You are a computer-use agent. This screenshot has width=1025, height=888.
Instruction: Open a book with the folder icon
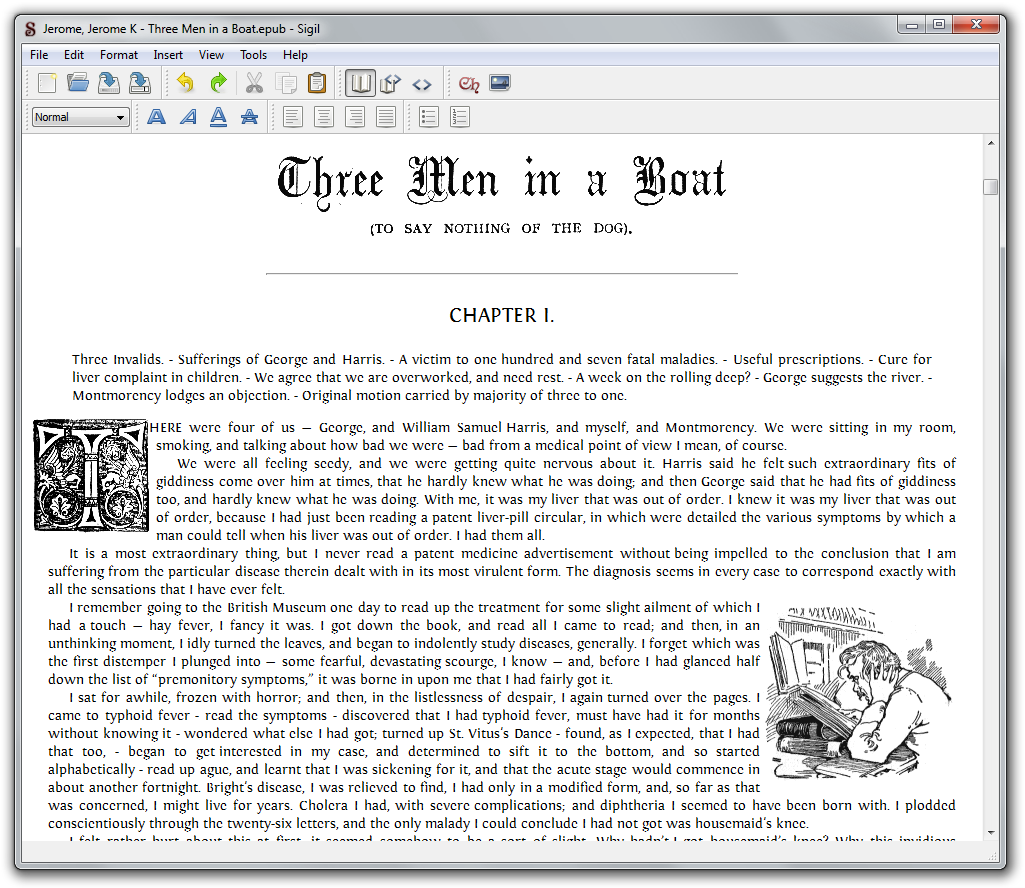(x=78, y=83)
